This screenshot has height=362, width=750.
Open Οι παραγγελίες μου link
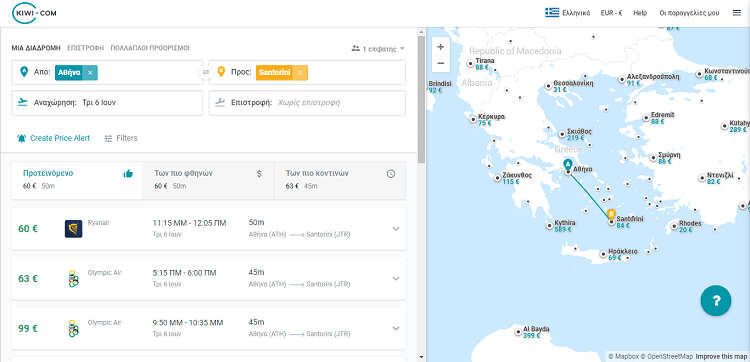pyautogui.click(x=689, y=13)
